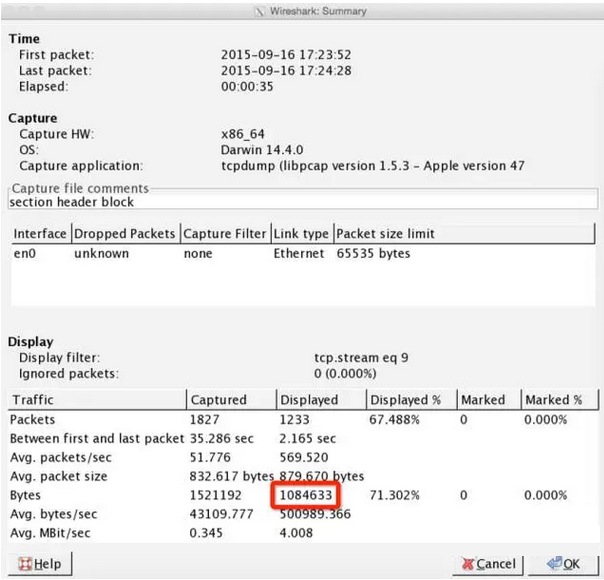Select the Packets row in the traffic table
Viewport: 604px width, 580px height.
tap(34, 419)
